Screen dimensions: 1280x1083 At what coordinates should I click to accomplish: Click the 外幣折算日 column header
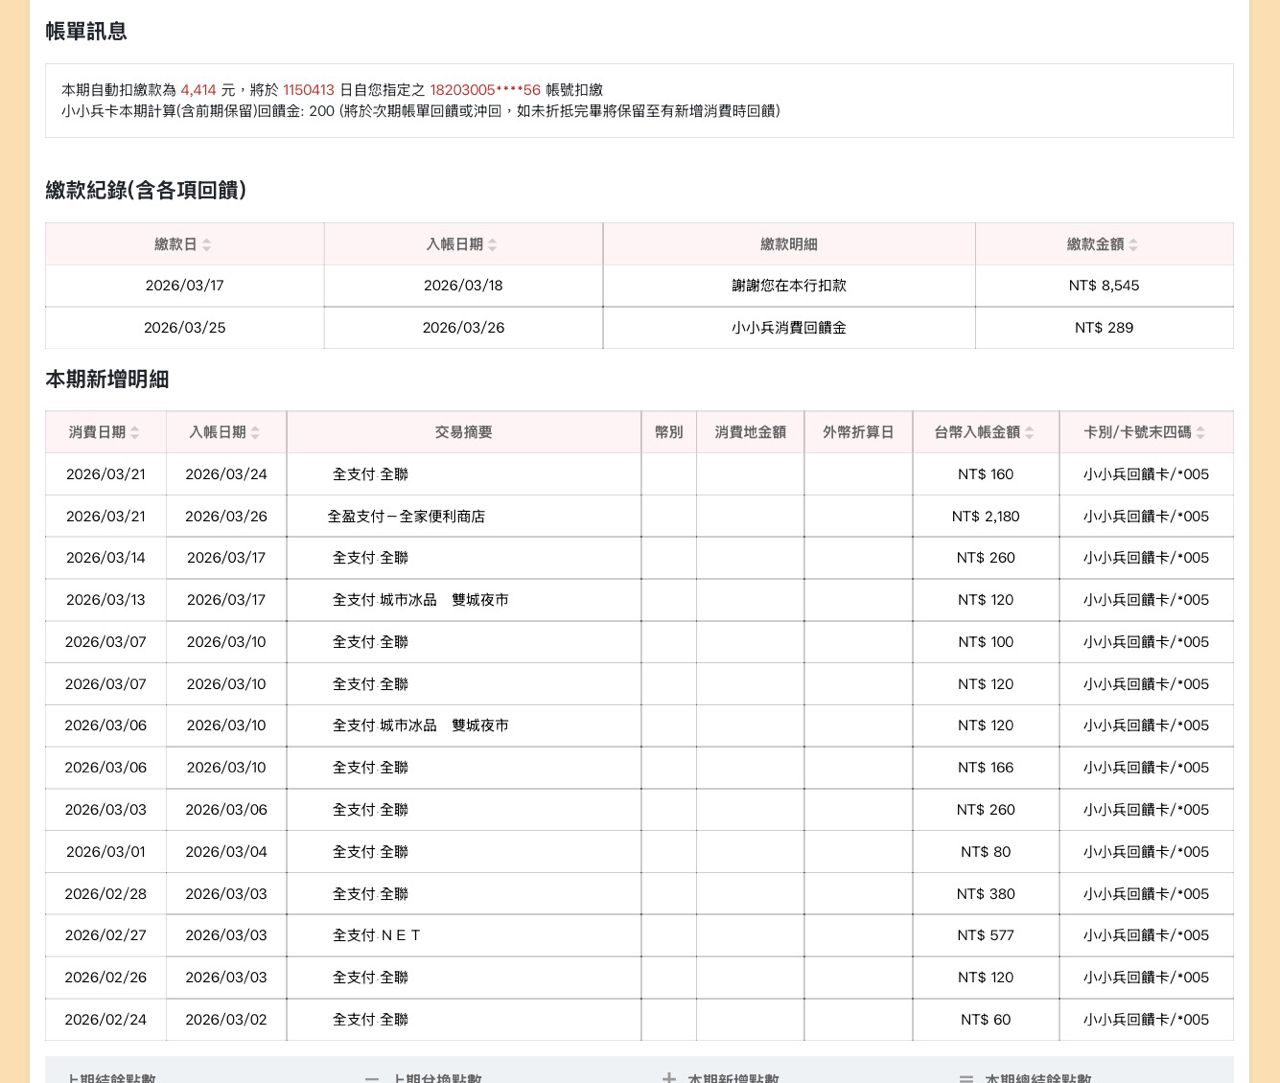click(858, 432)
